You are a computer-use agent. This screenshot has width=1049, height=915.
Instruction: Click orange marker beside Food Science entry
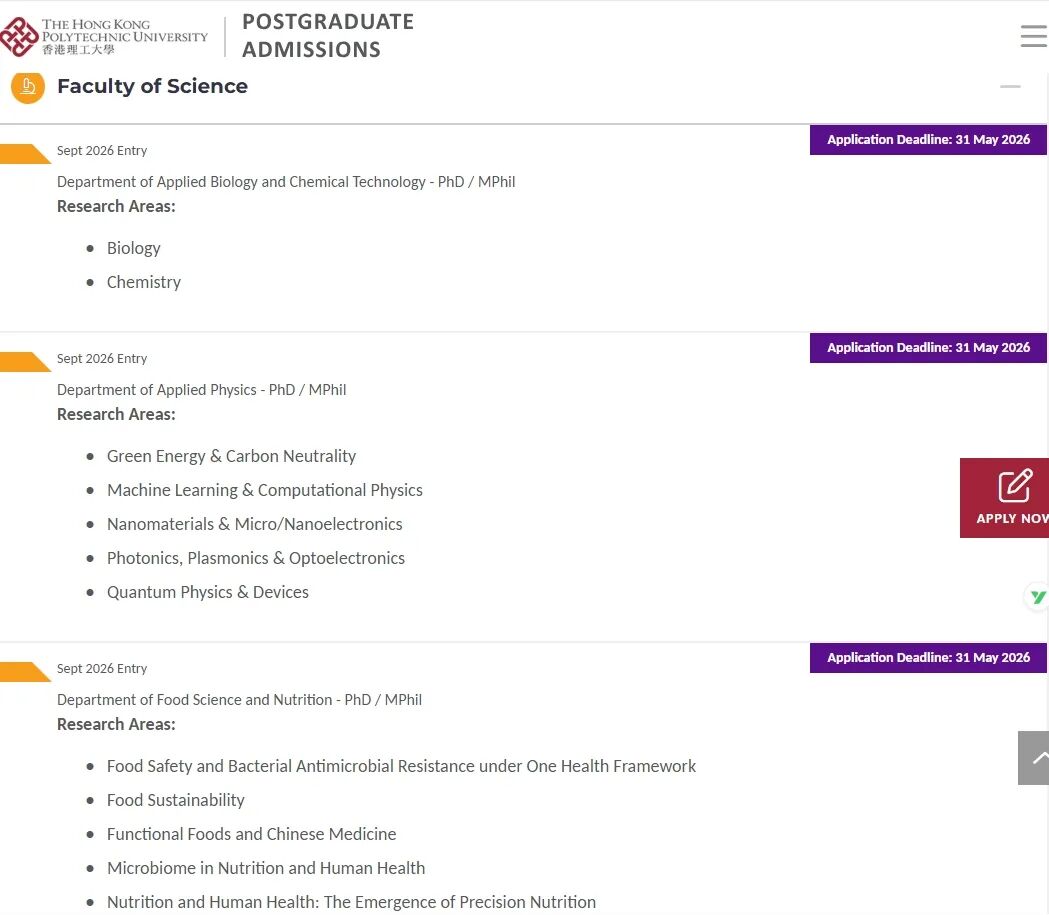click(x=25, y=672)
